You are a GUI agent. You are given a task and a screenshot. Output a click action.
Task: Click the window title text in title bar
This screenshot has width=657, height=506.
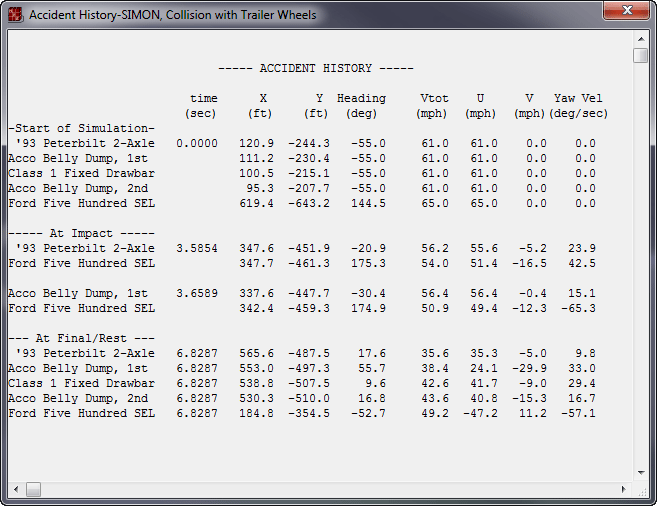172,15
